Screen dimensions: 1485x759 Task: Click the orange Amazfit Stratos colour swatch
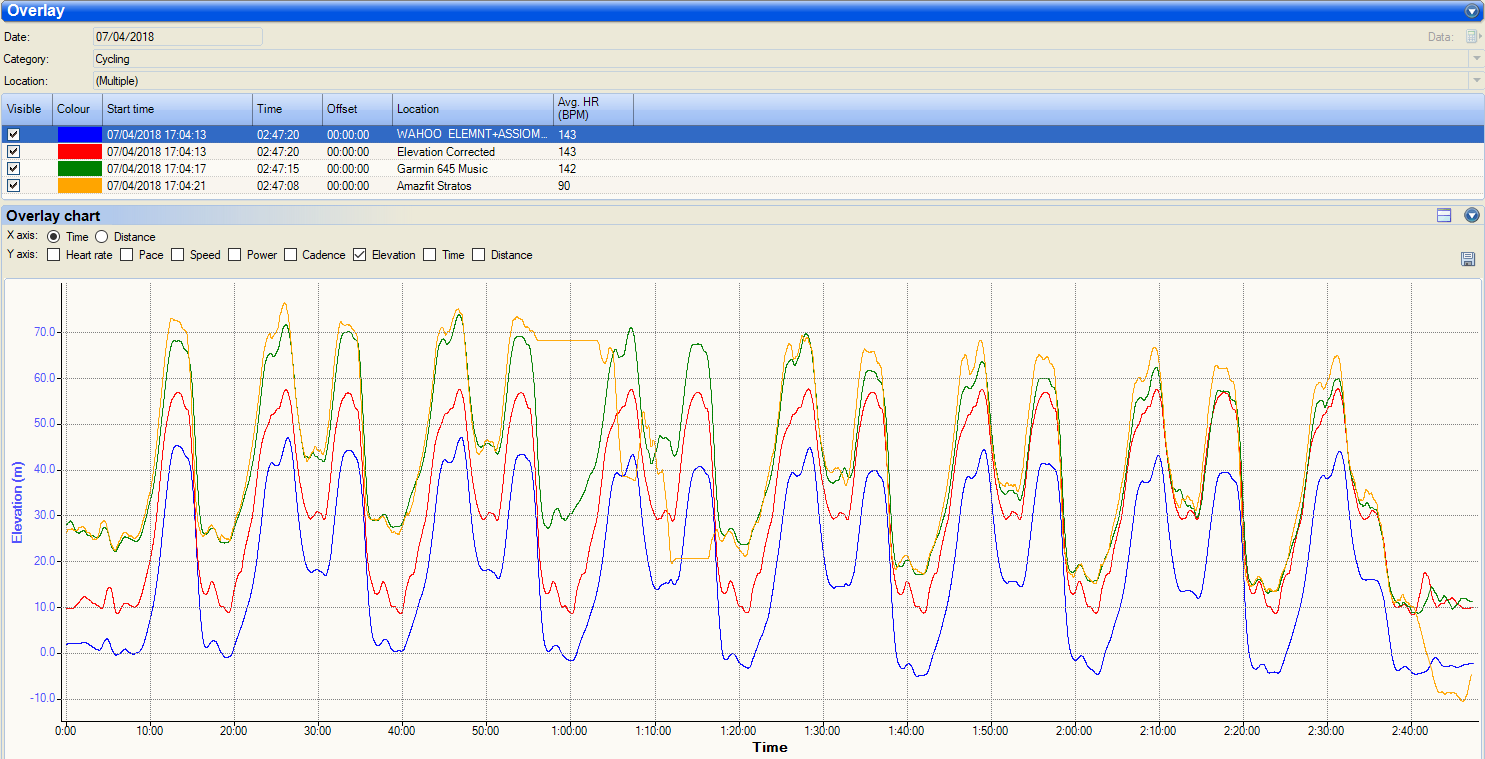point(79,186)
